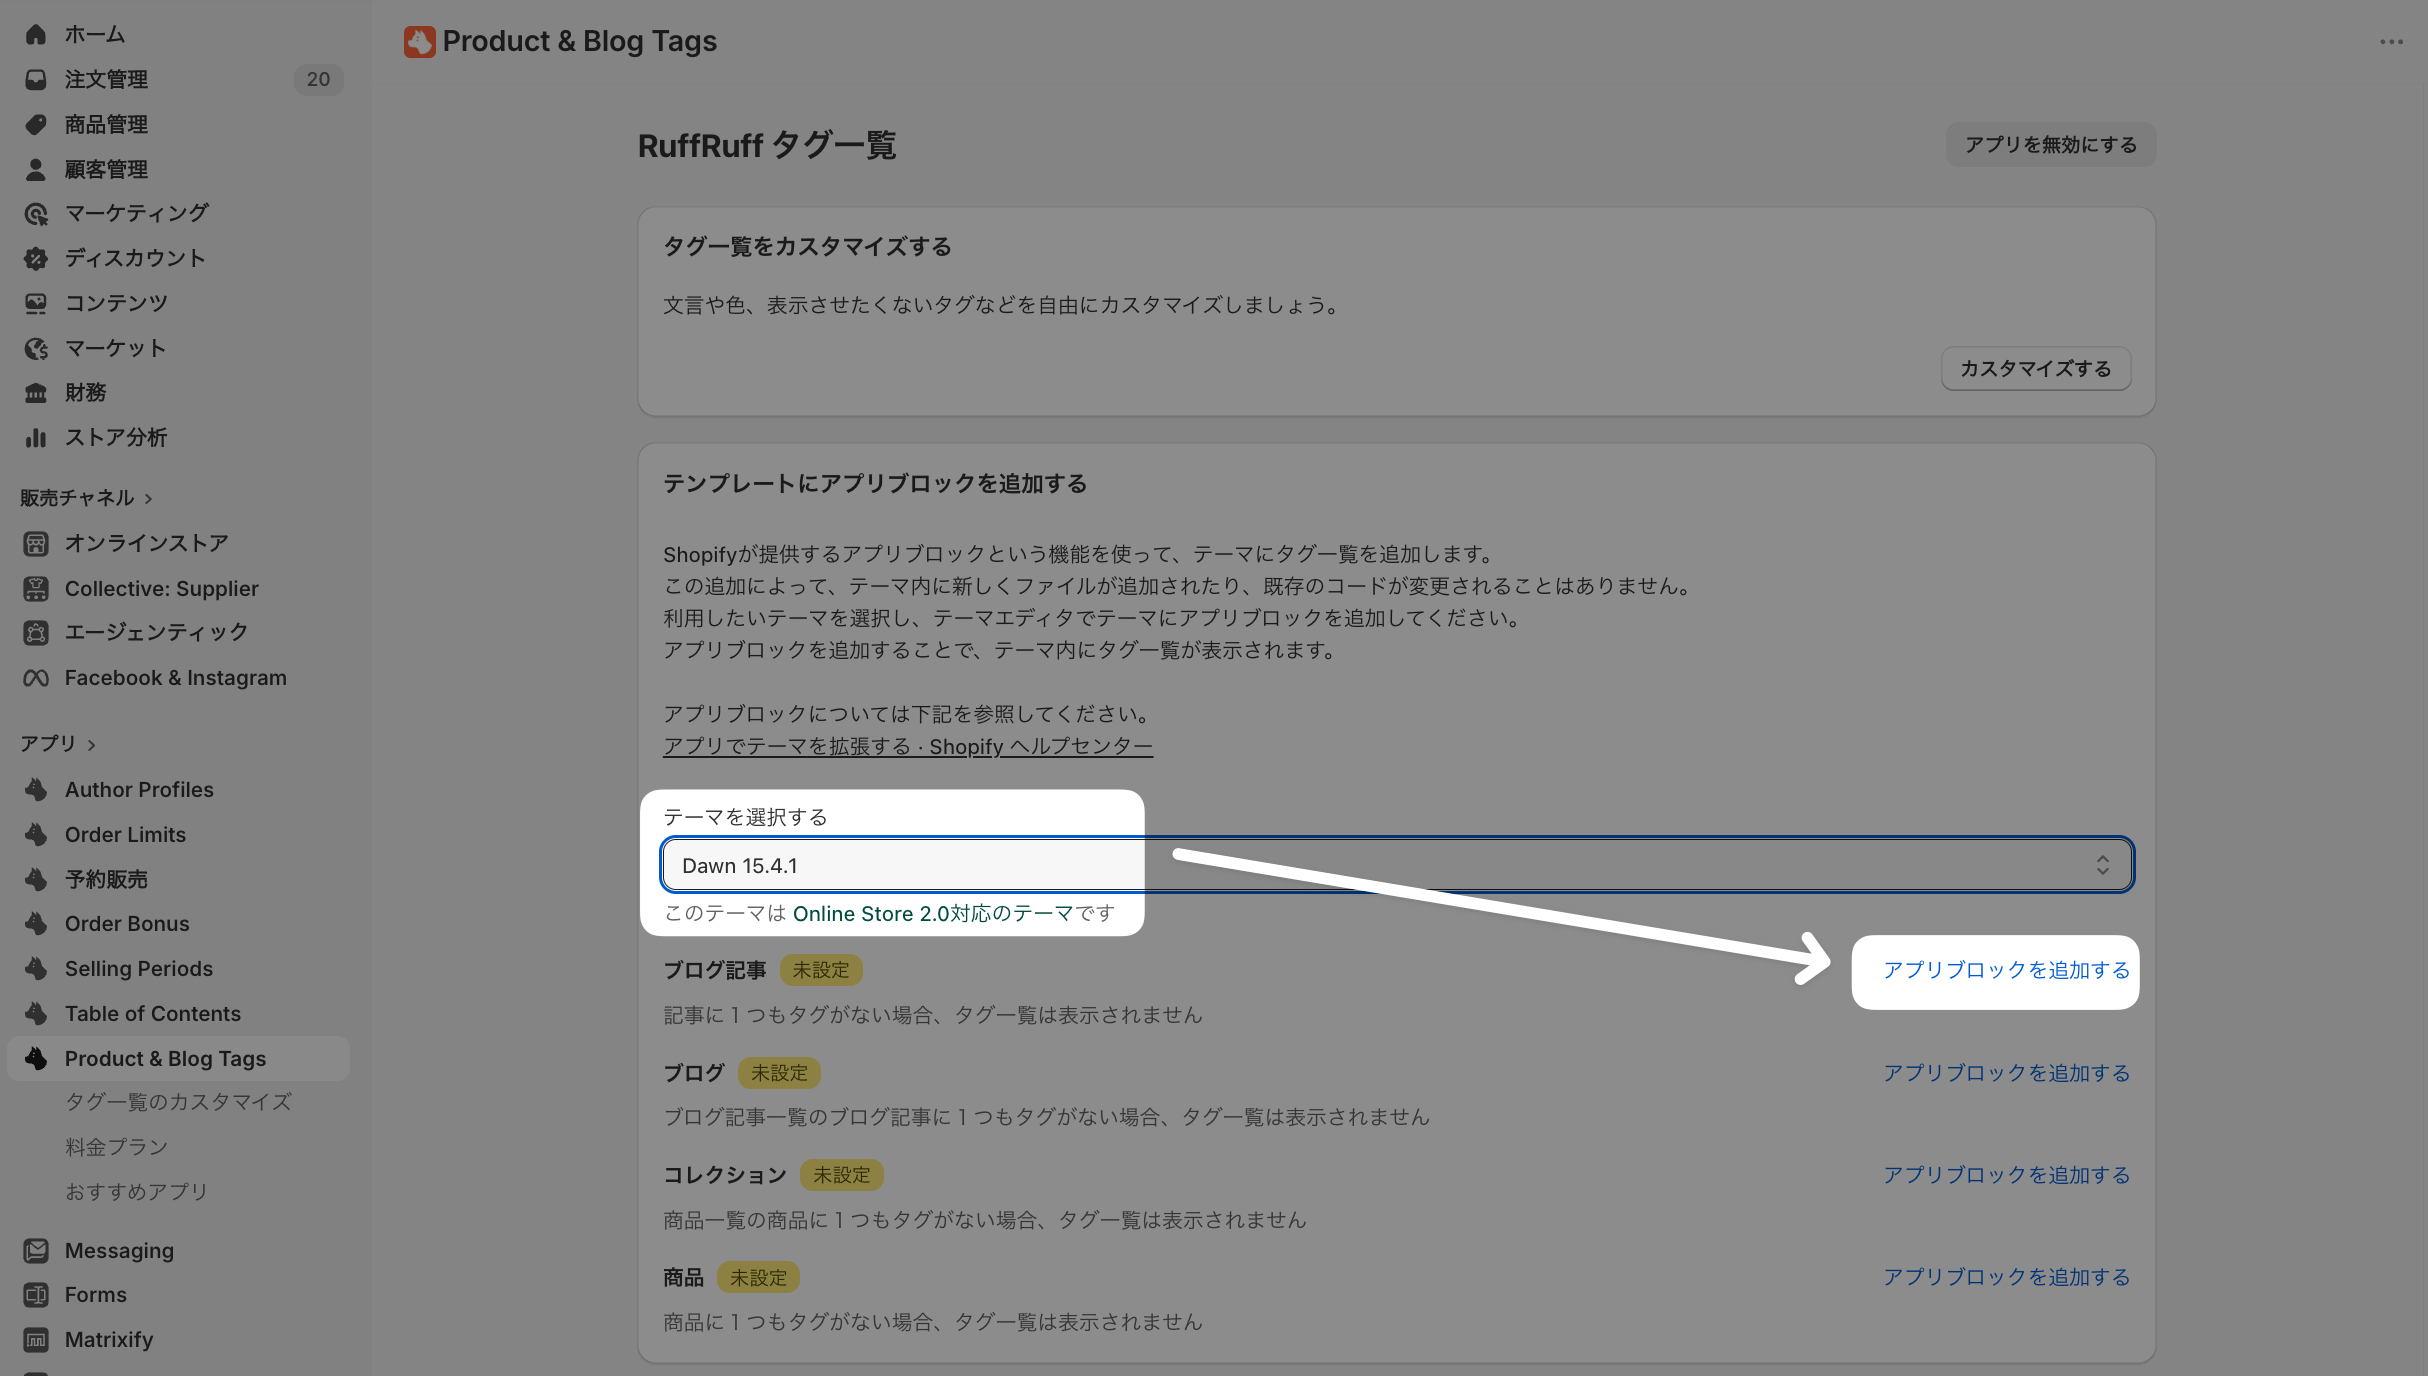Click the Content image icon
The height and width of the screenshot is (1376, 2428).
[36, 303]
